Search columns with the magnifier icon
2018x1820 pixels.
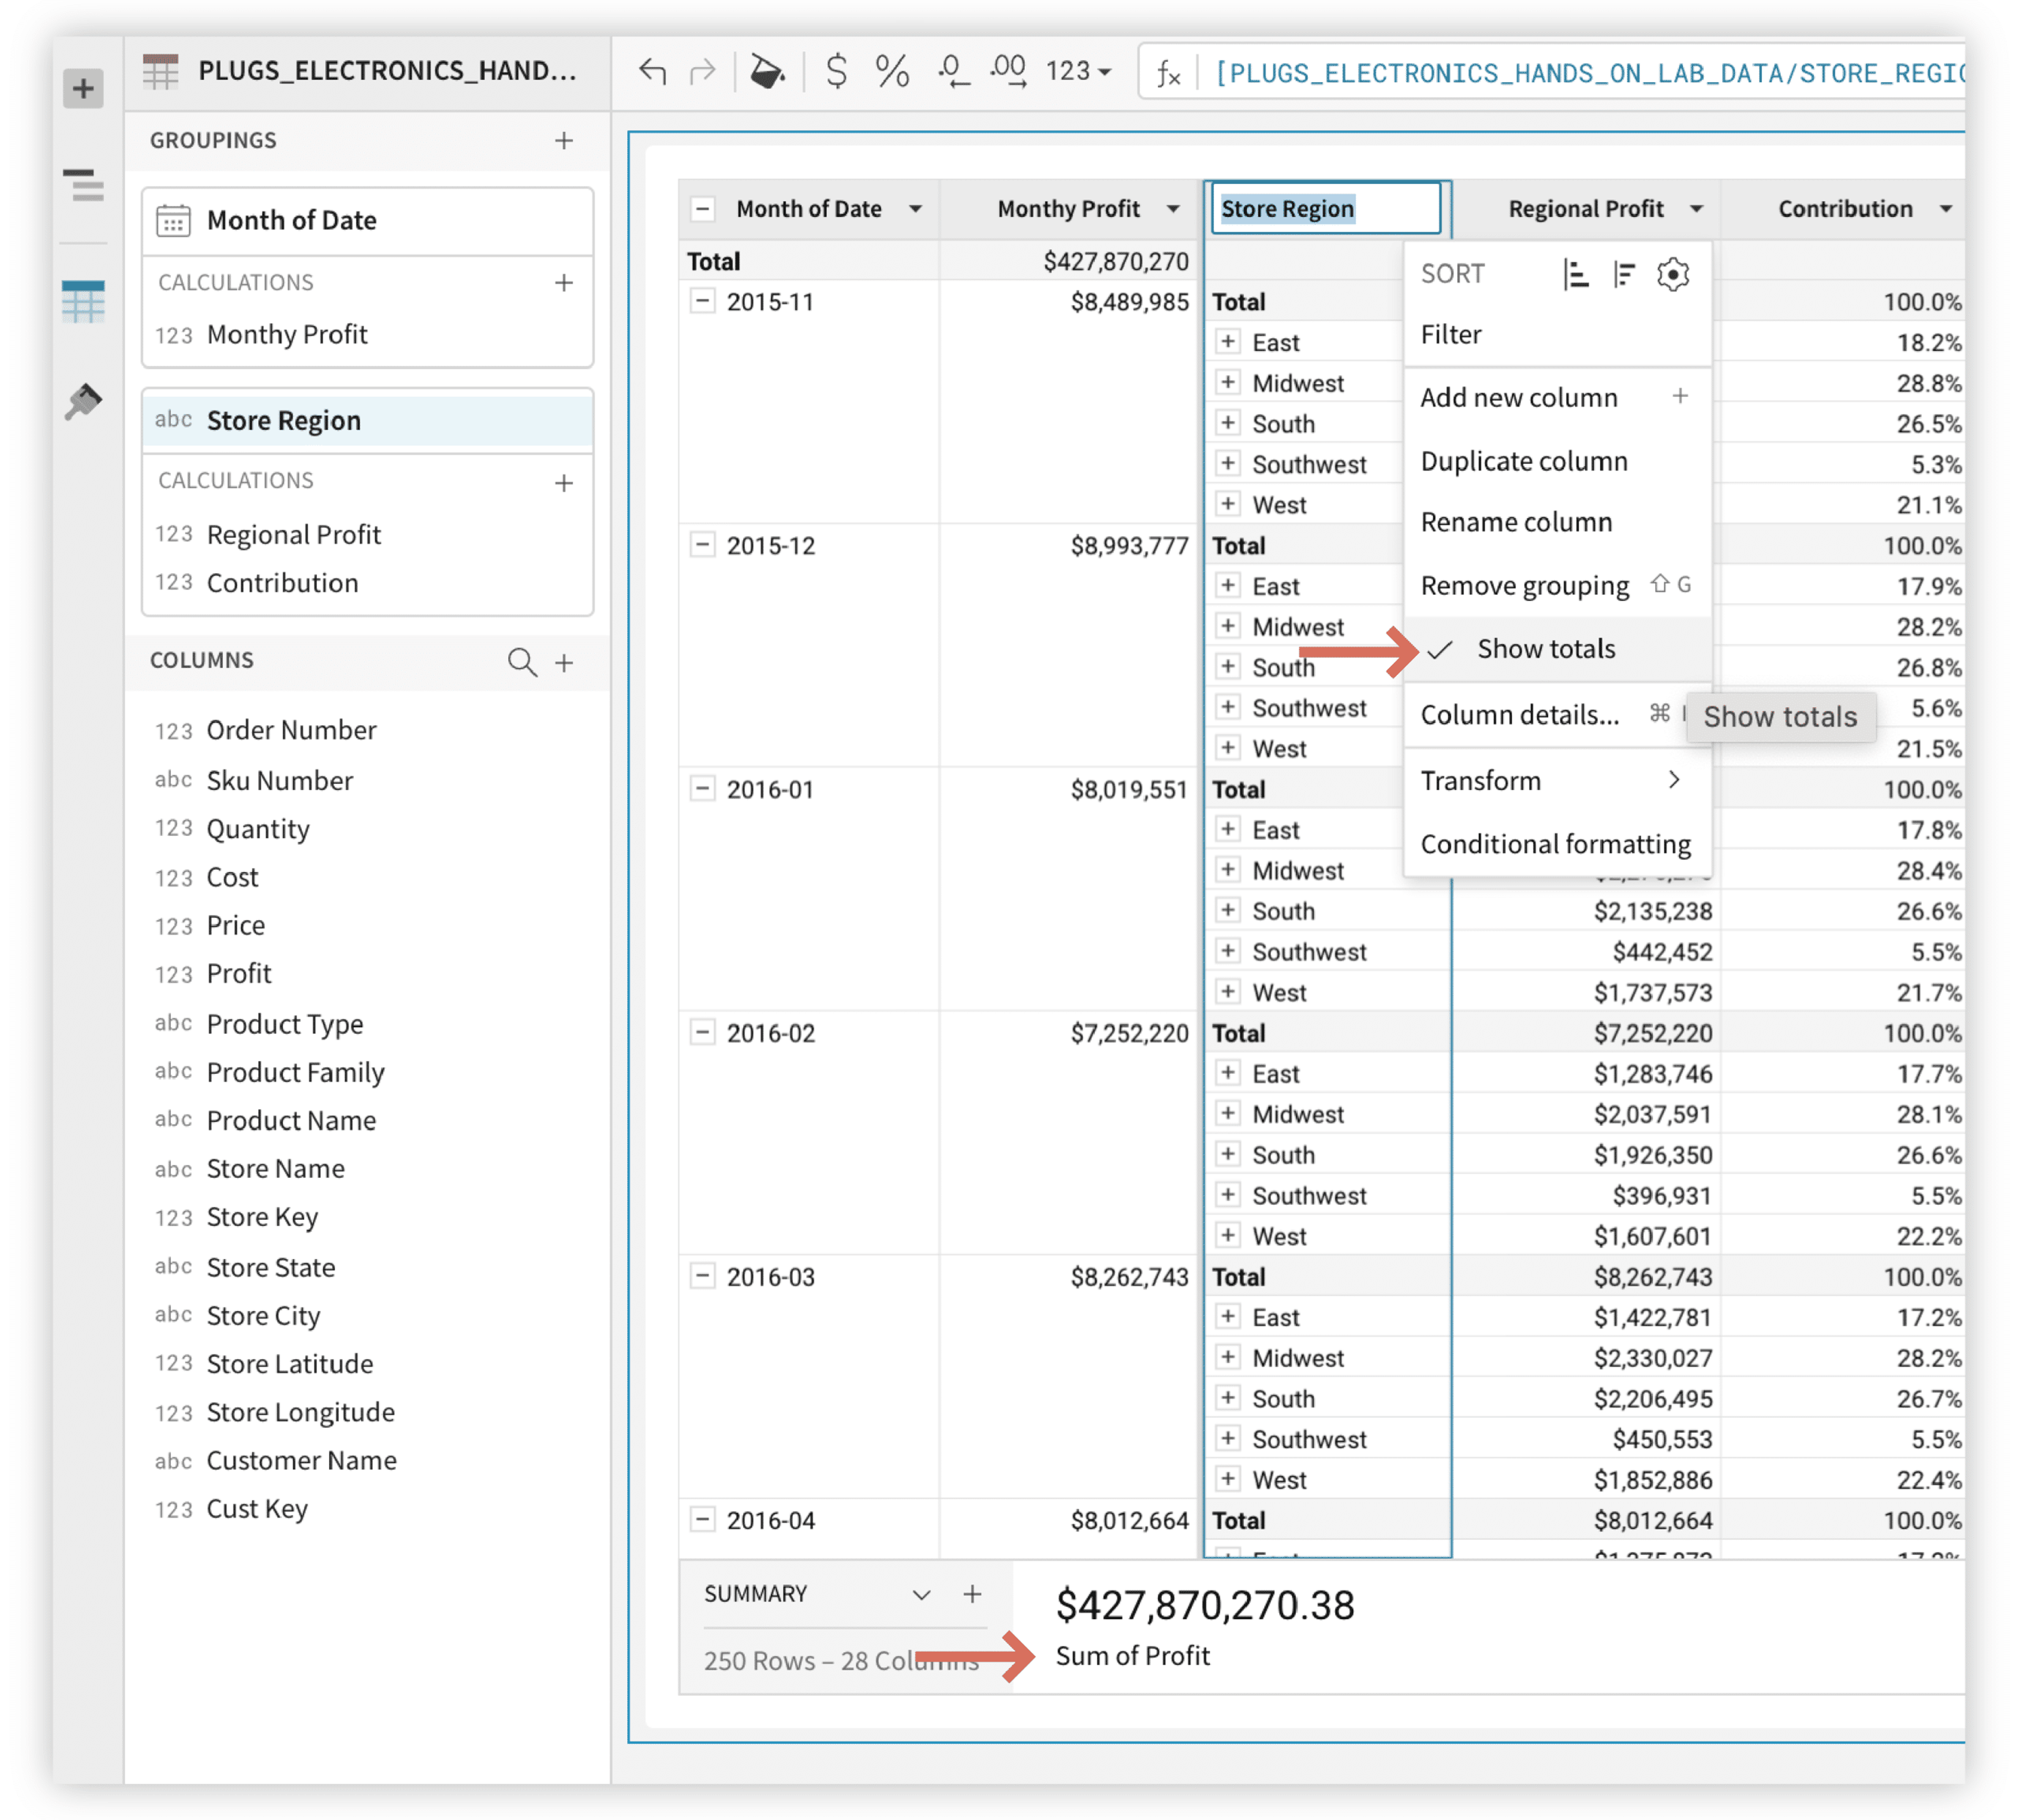coord(522,662)
